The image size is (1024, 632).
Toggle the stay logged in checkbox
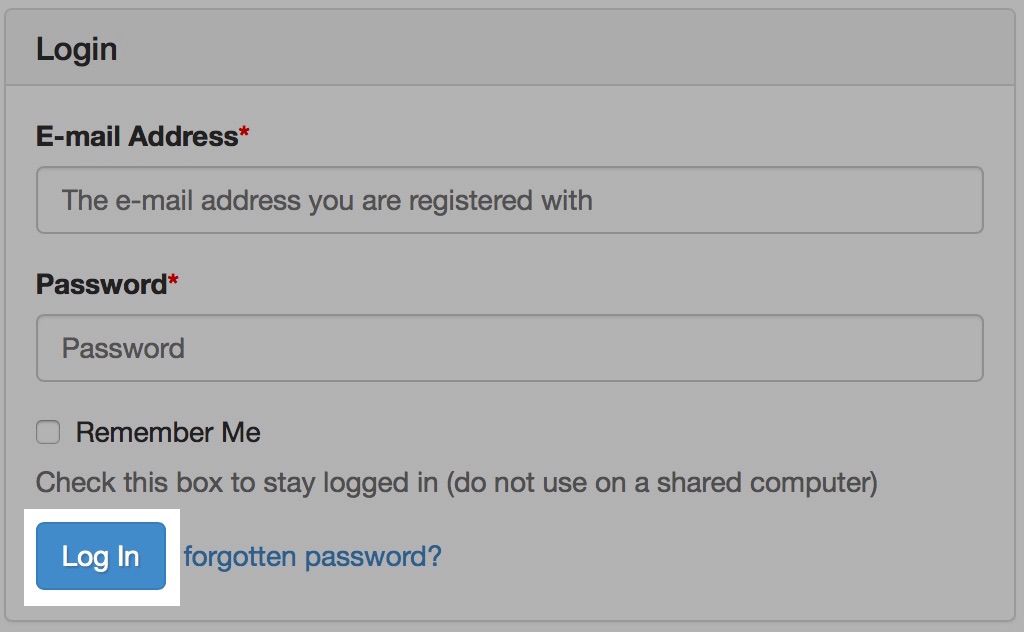tap(48, 432)
